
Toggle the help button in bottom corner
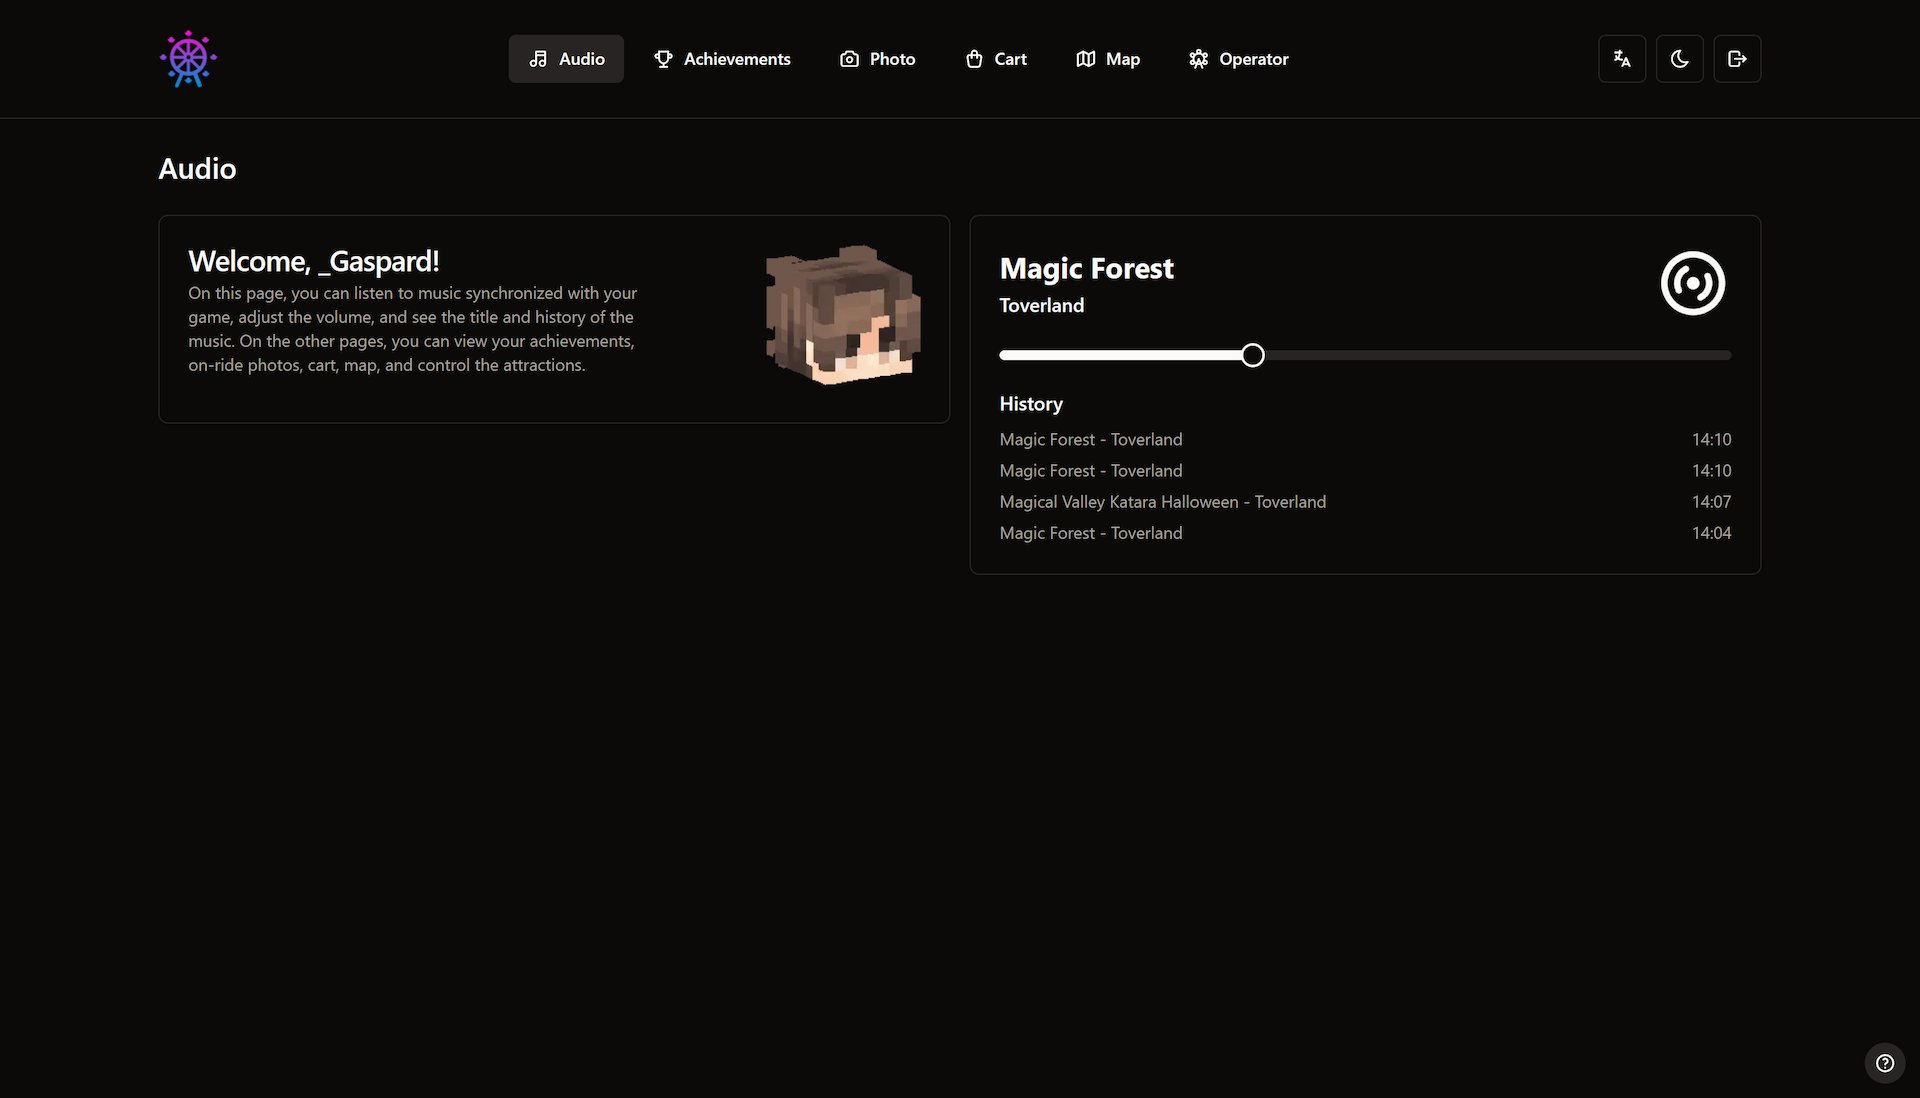coord(1885,1063)
